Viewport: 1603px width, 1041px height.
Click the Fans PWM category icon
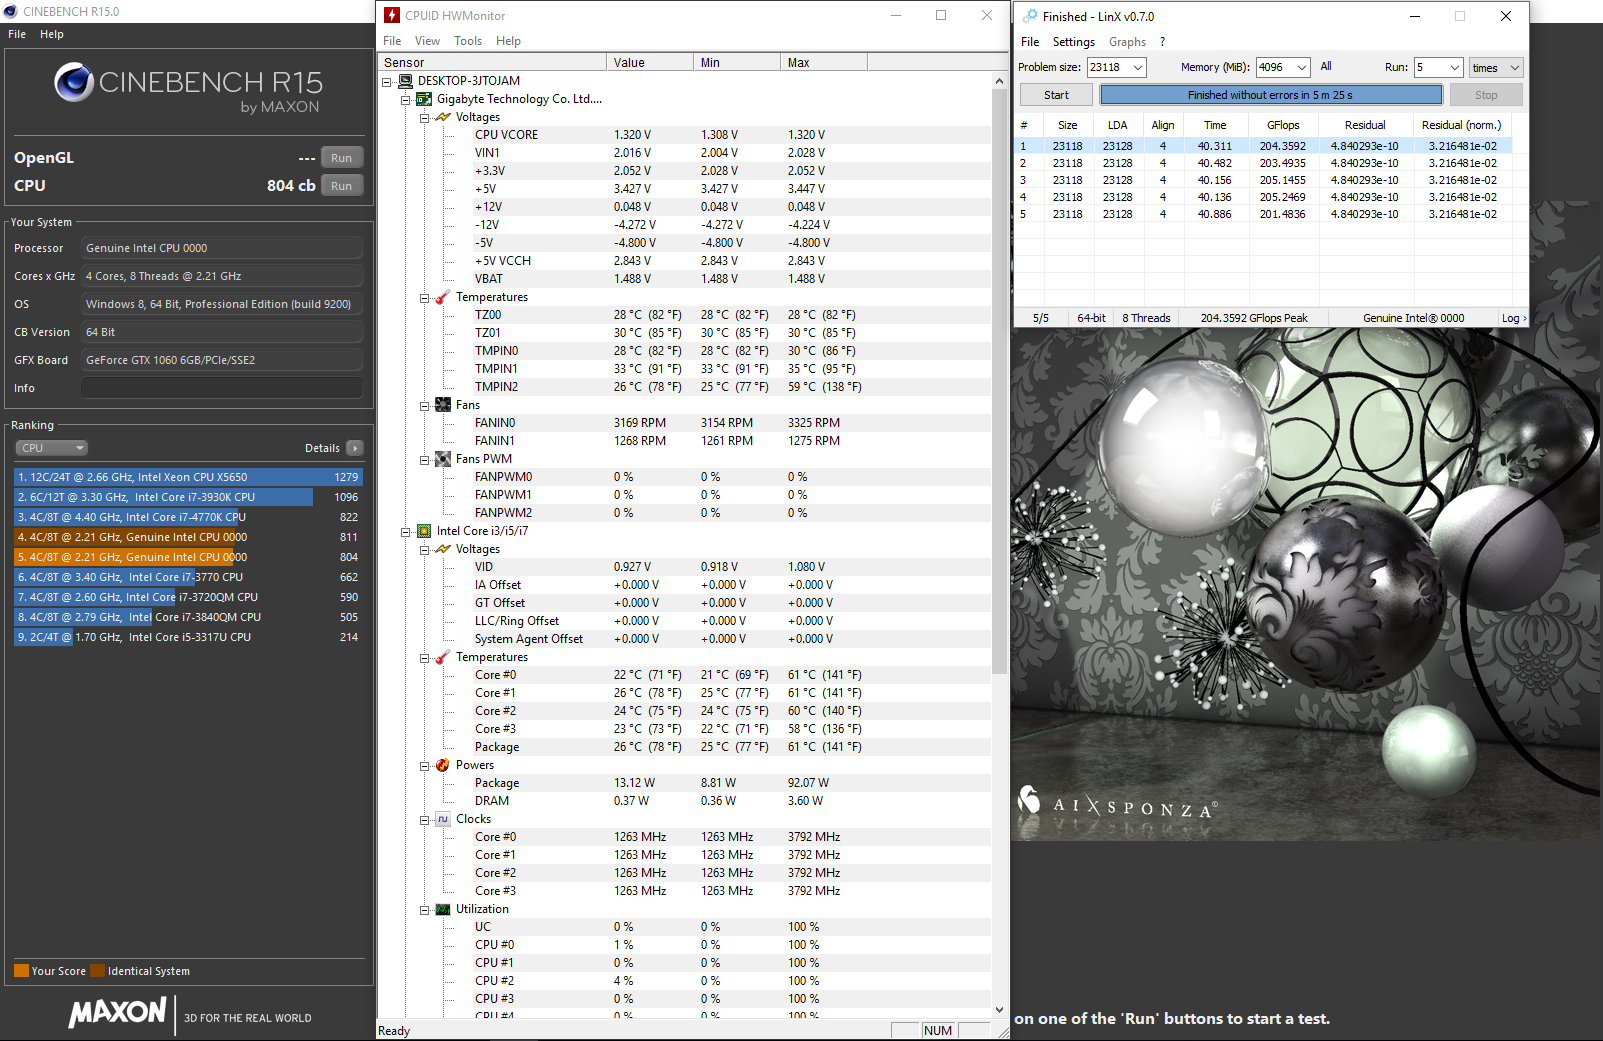point(443,459)
